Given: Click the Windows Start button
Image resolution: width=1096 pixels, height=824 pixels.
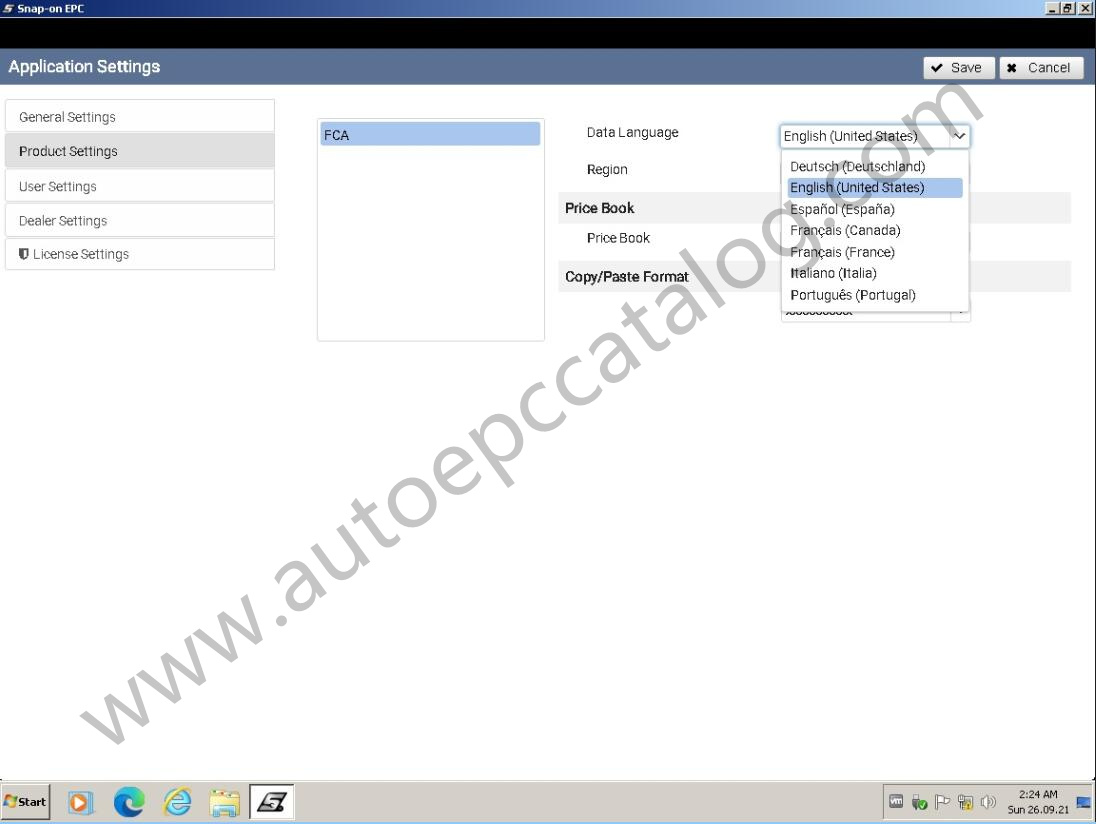Looking at the screenshot, I should pyautogui.click(x=25, y=802).
